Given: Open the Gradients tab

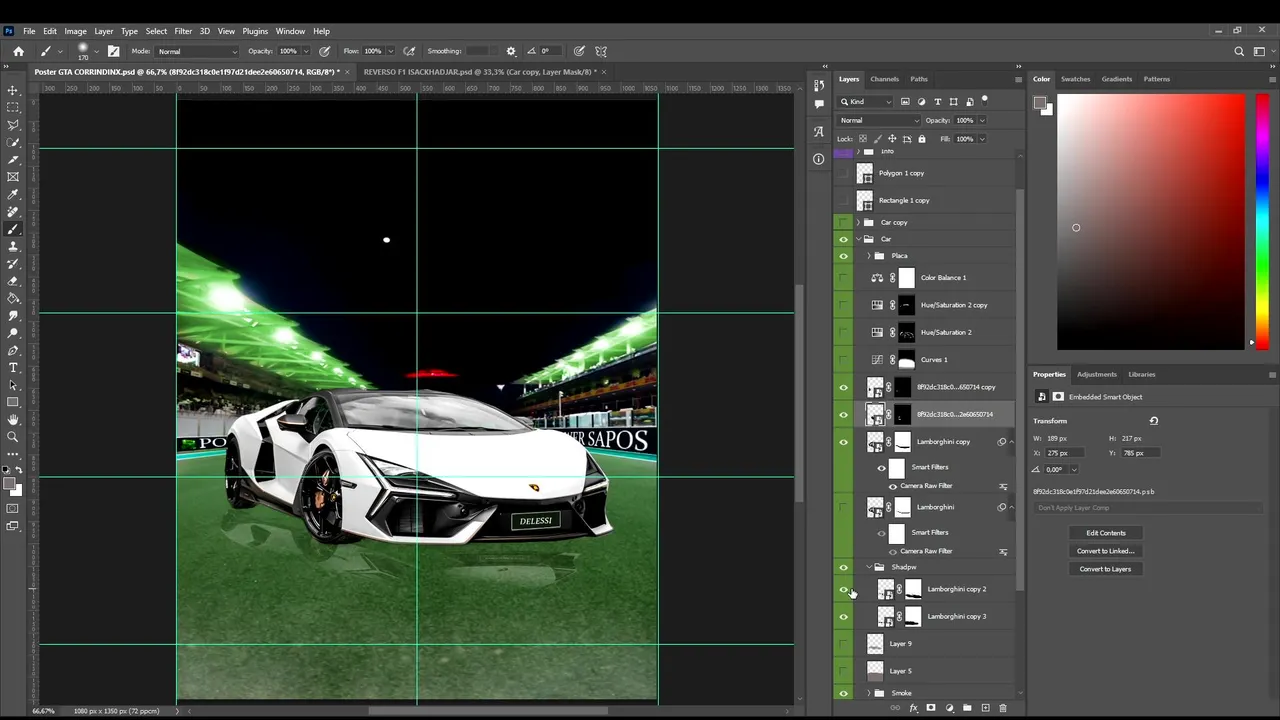Looking at the screenshot, I should click(1116, 79).
